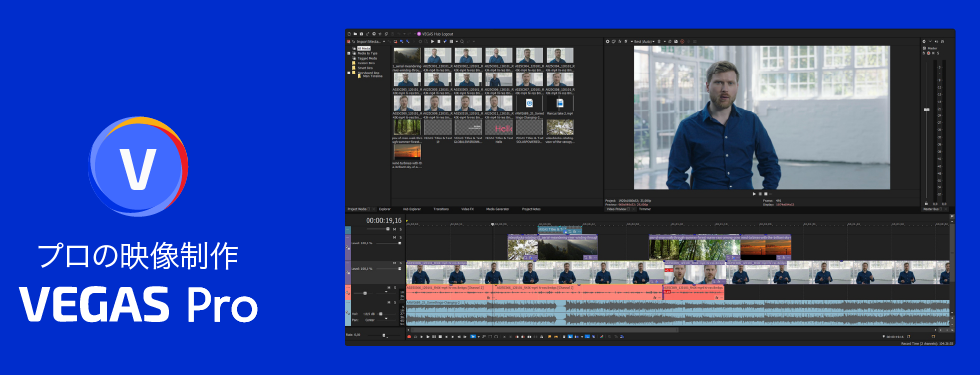980x375 pixels.
Task: Open the Video FX tab
Action: click(468, 209)
